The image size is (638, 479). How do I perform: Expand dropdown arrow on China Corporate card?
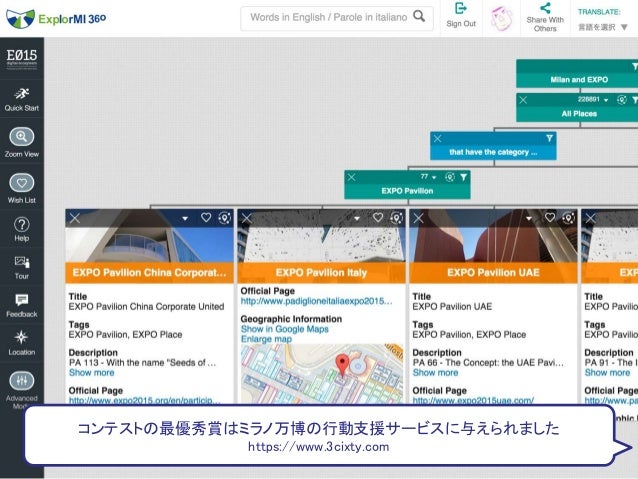pos(185,219)
